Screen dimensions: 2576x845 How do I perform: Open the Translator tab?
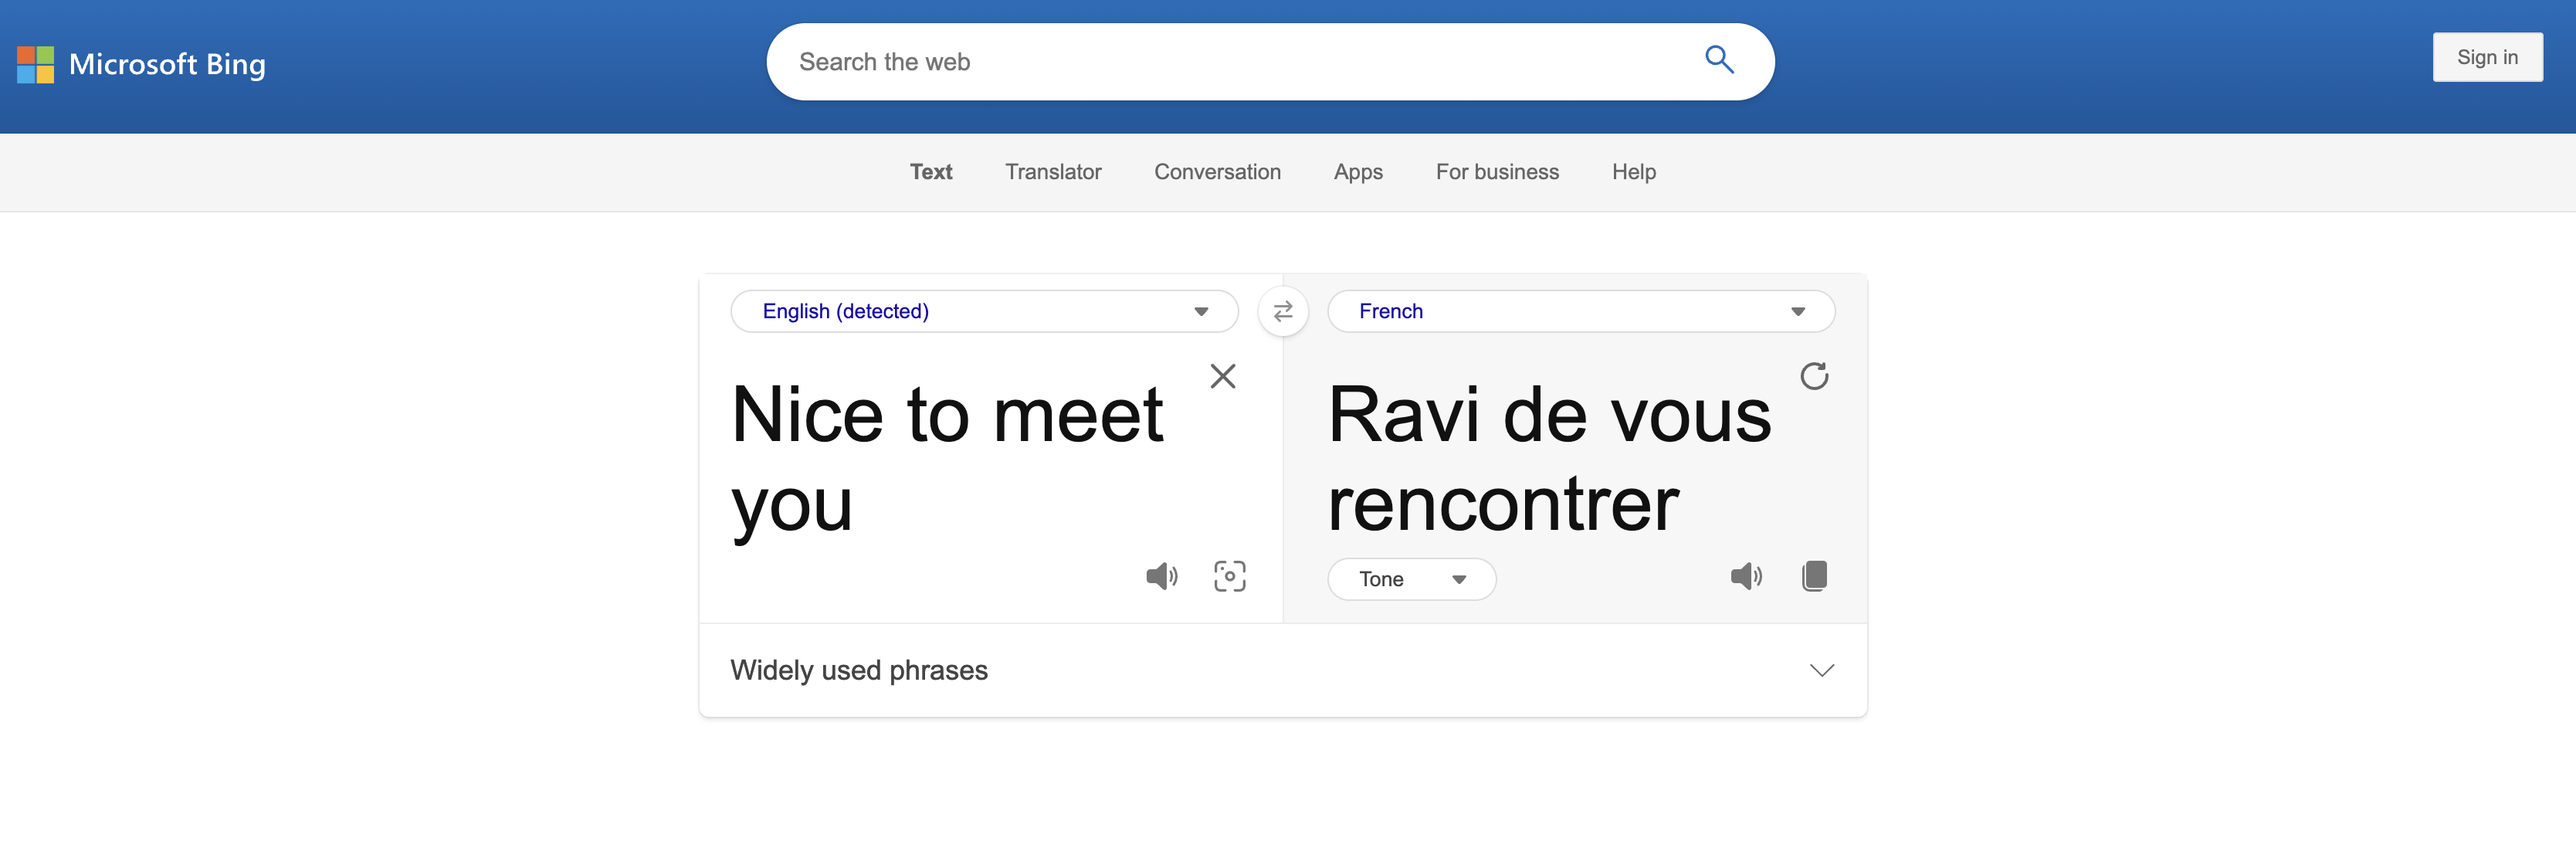coord(1053,172)
